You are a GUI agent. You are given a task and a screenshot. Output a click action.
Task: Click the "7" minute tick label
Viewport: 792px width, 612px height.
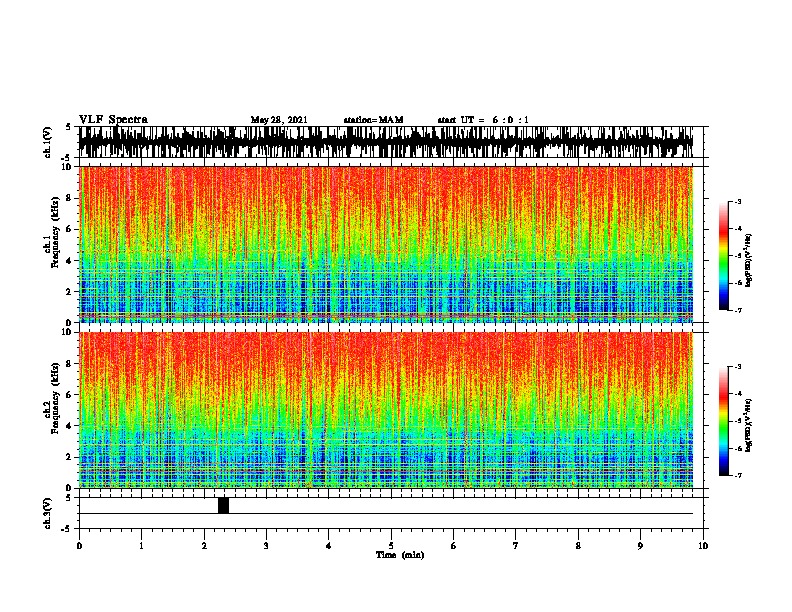click(516, 546)
